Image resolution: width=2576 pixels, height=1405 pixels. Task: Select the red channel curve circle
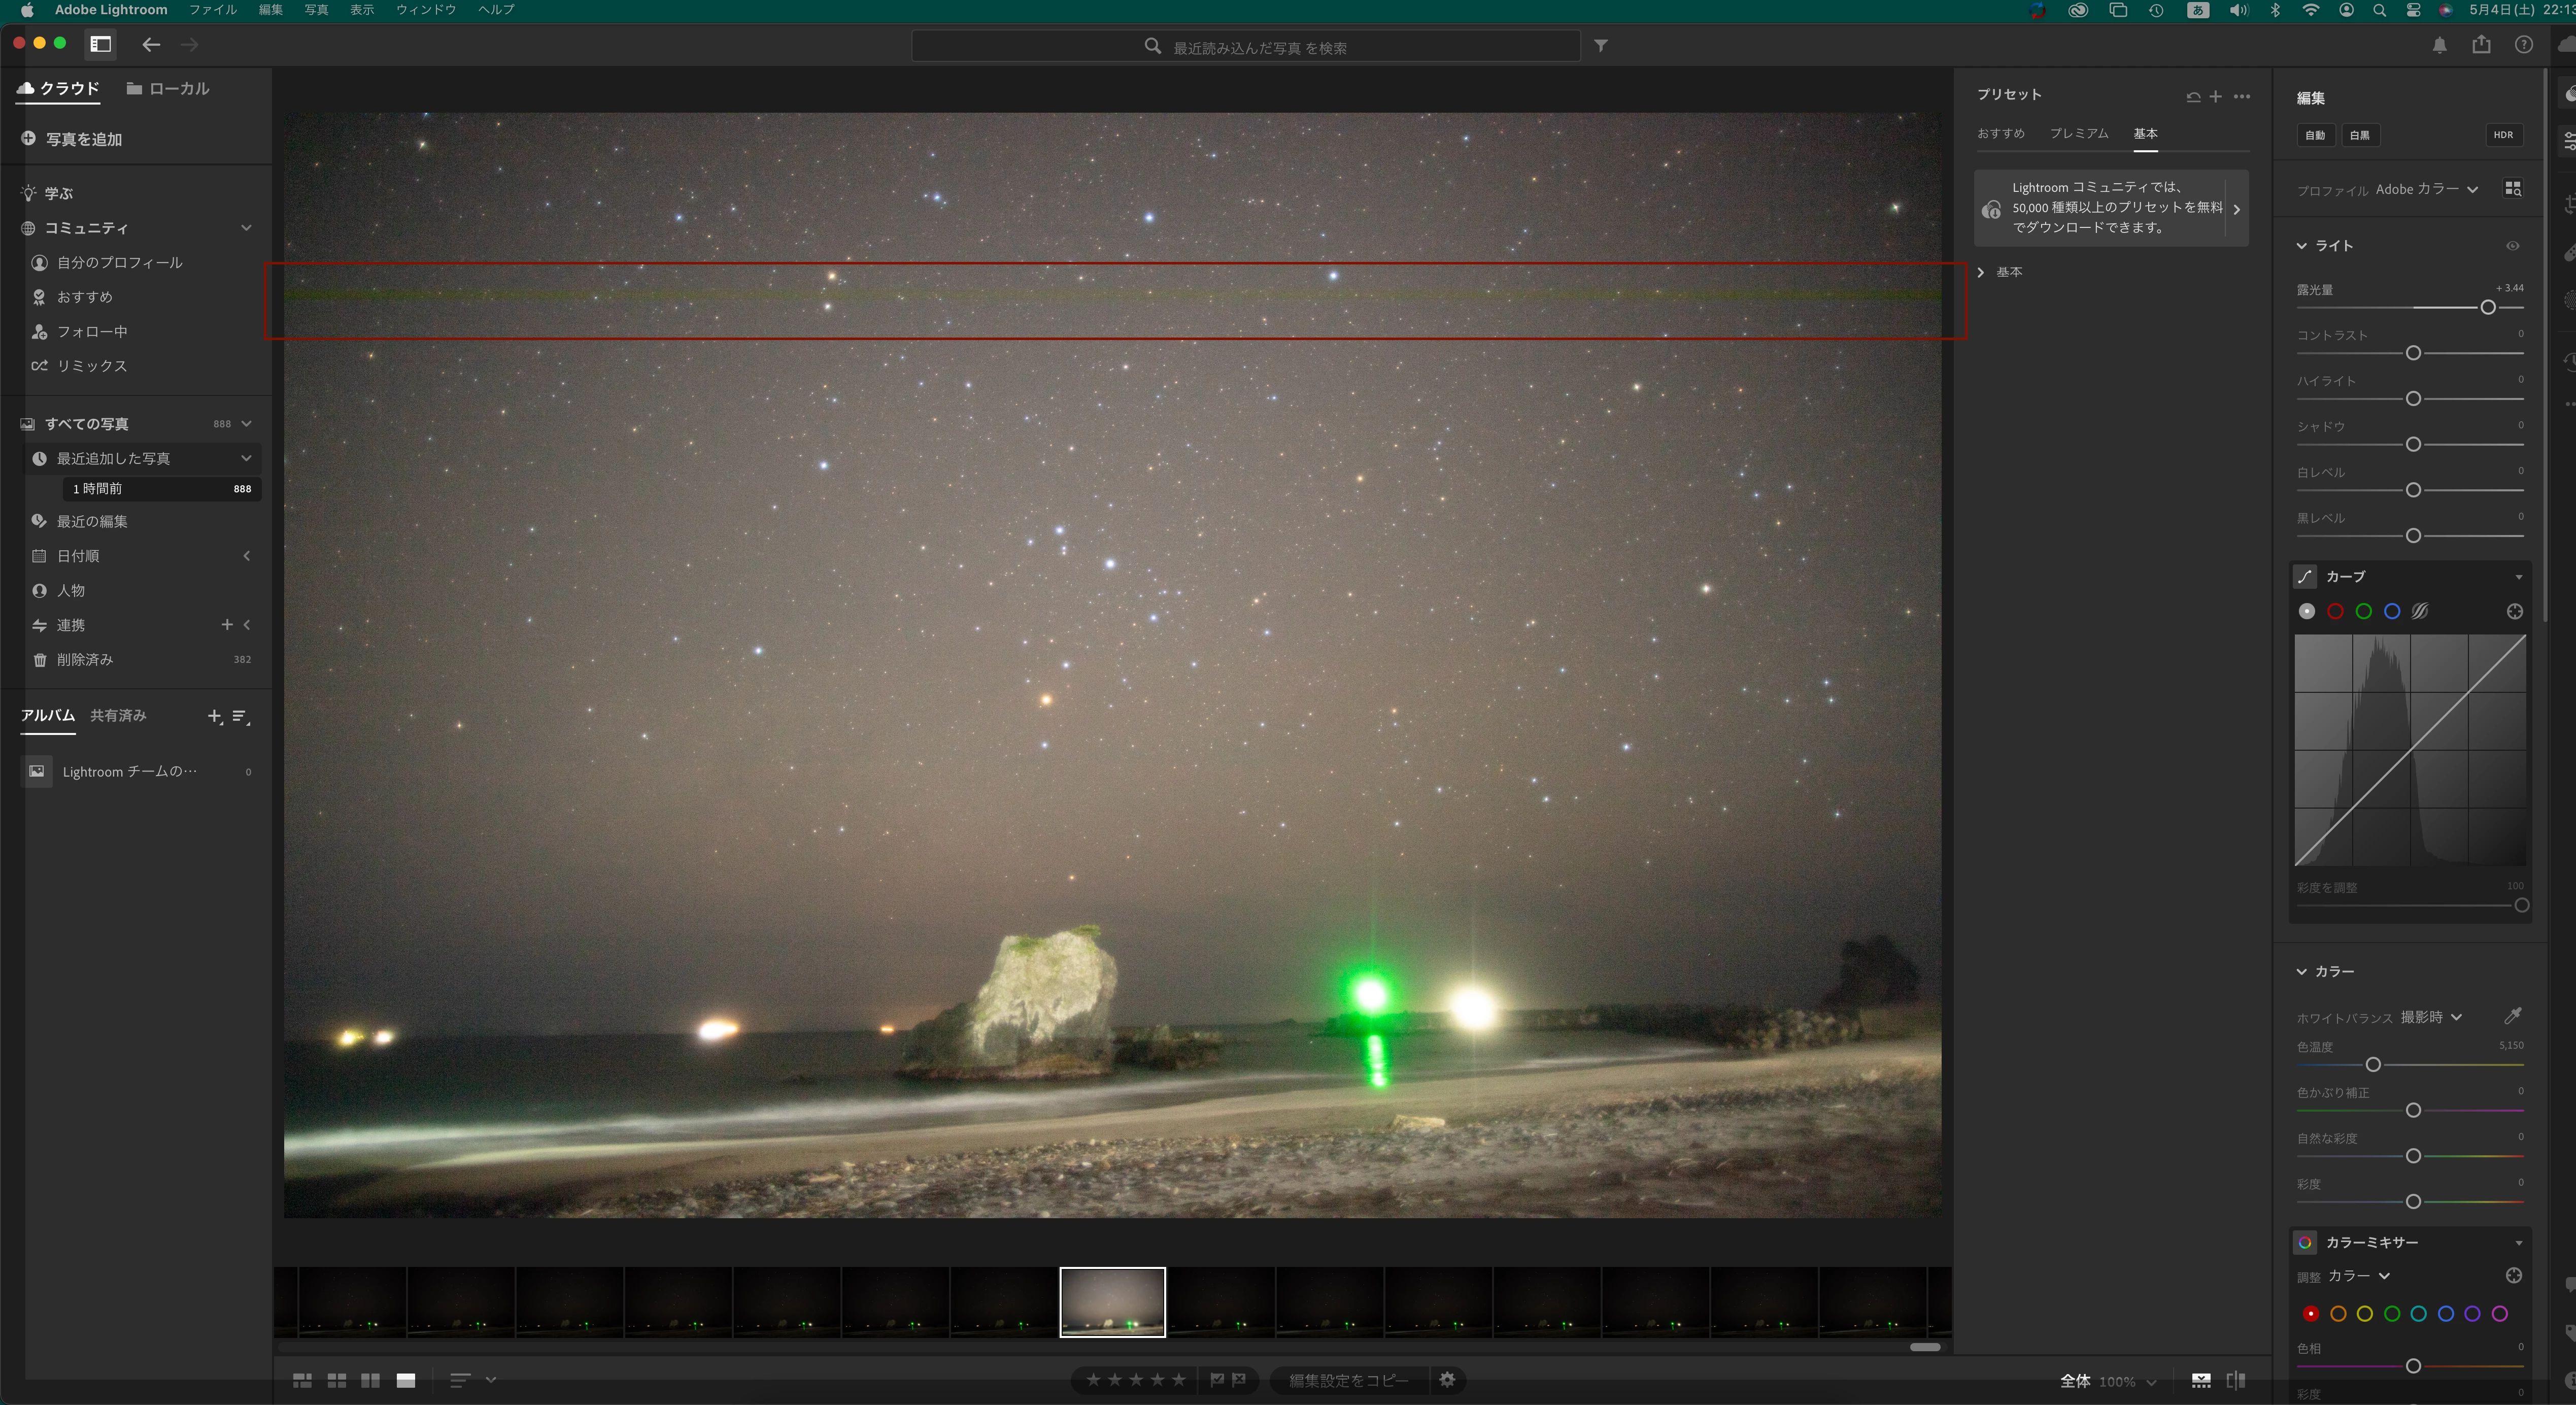click(x=2335, y=611)
